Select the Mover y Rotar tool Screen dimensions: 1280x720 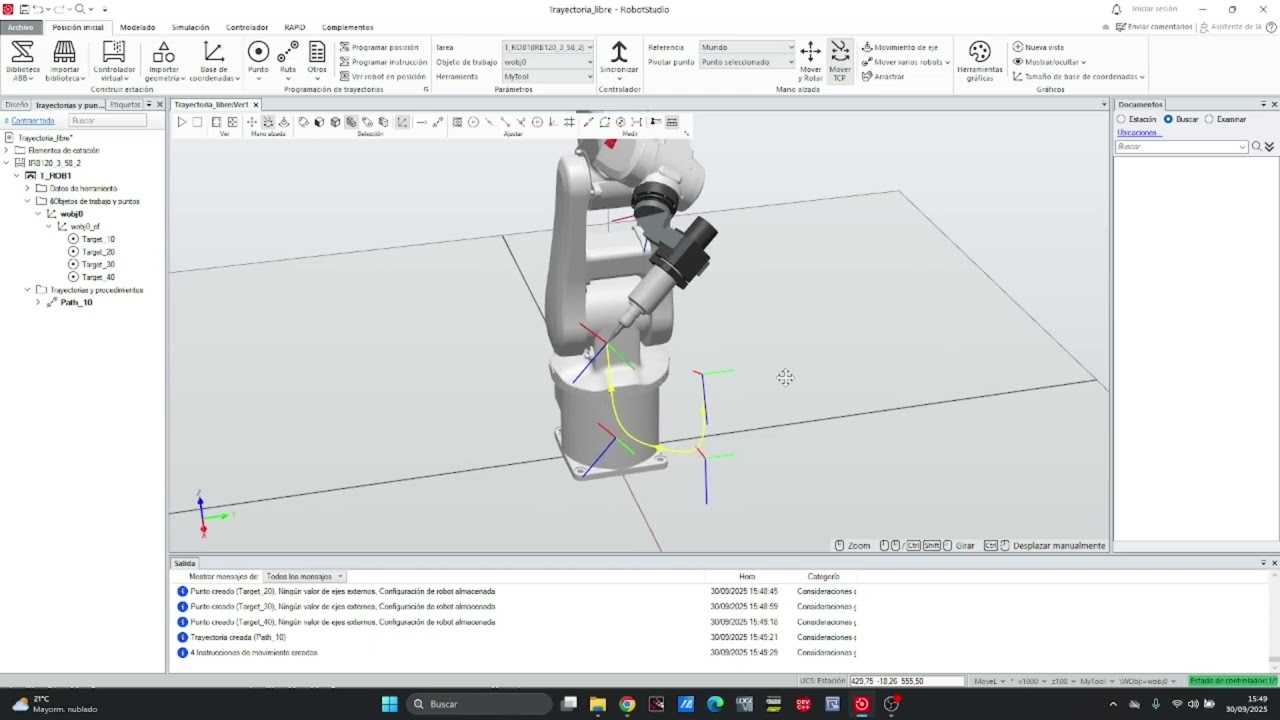pyautogui.click(x=810, y=61)
